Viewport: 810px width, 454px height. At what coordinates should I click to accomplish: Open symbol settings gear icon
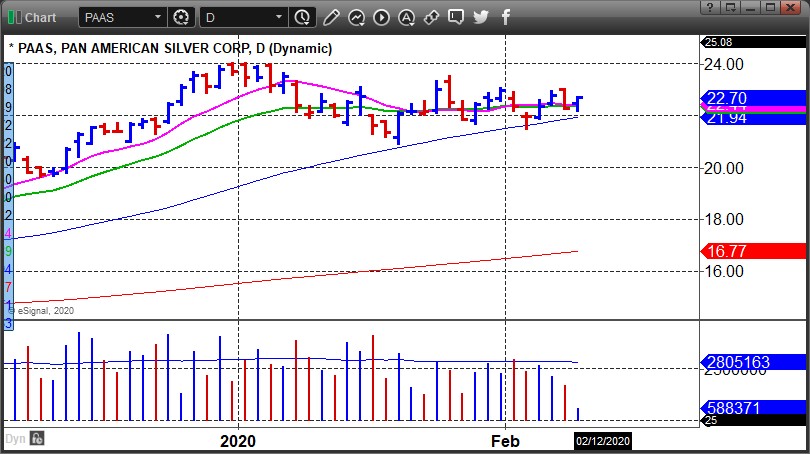(181, 17)
